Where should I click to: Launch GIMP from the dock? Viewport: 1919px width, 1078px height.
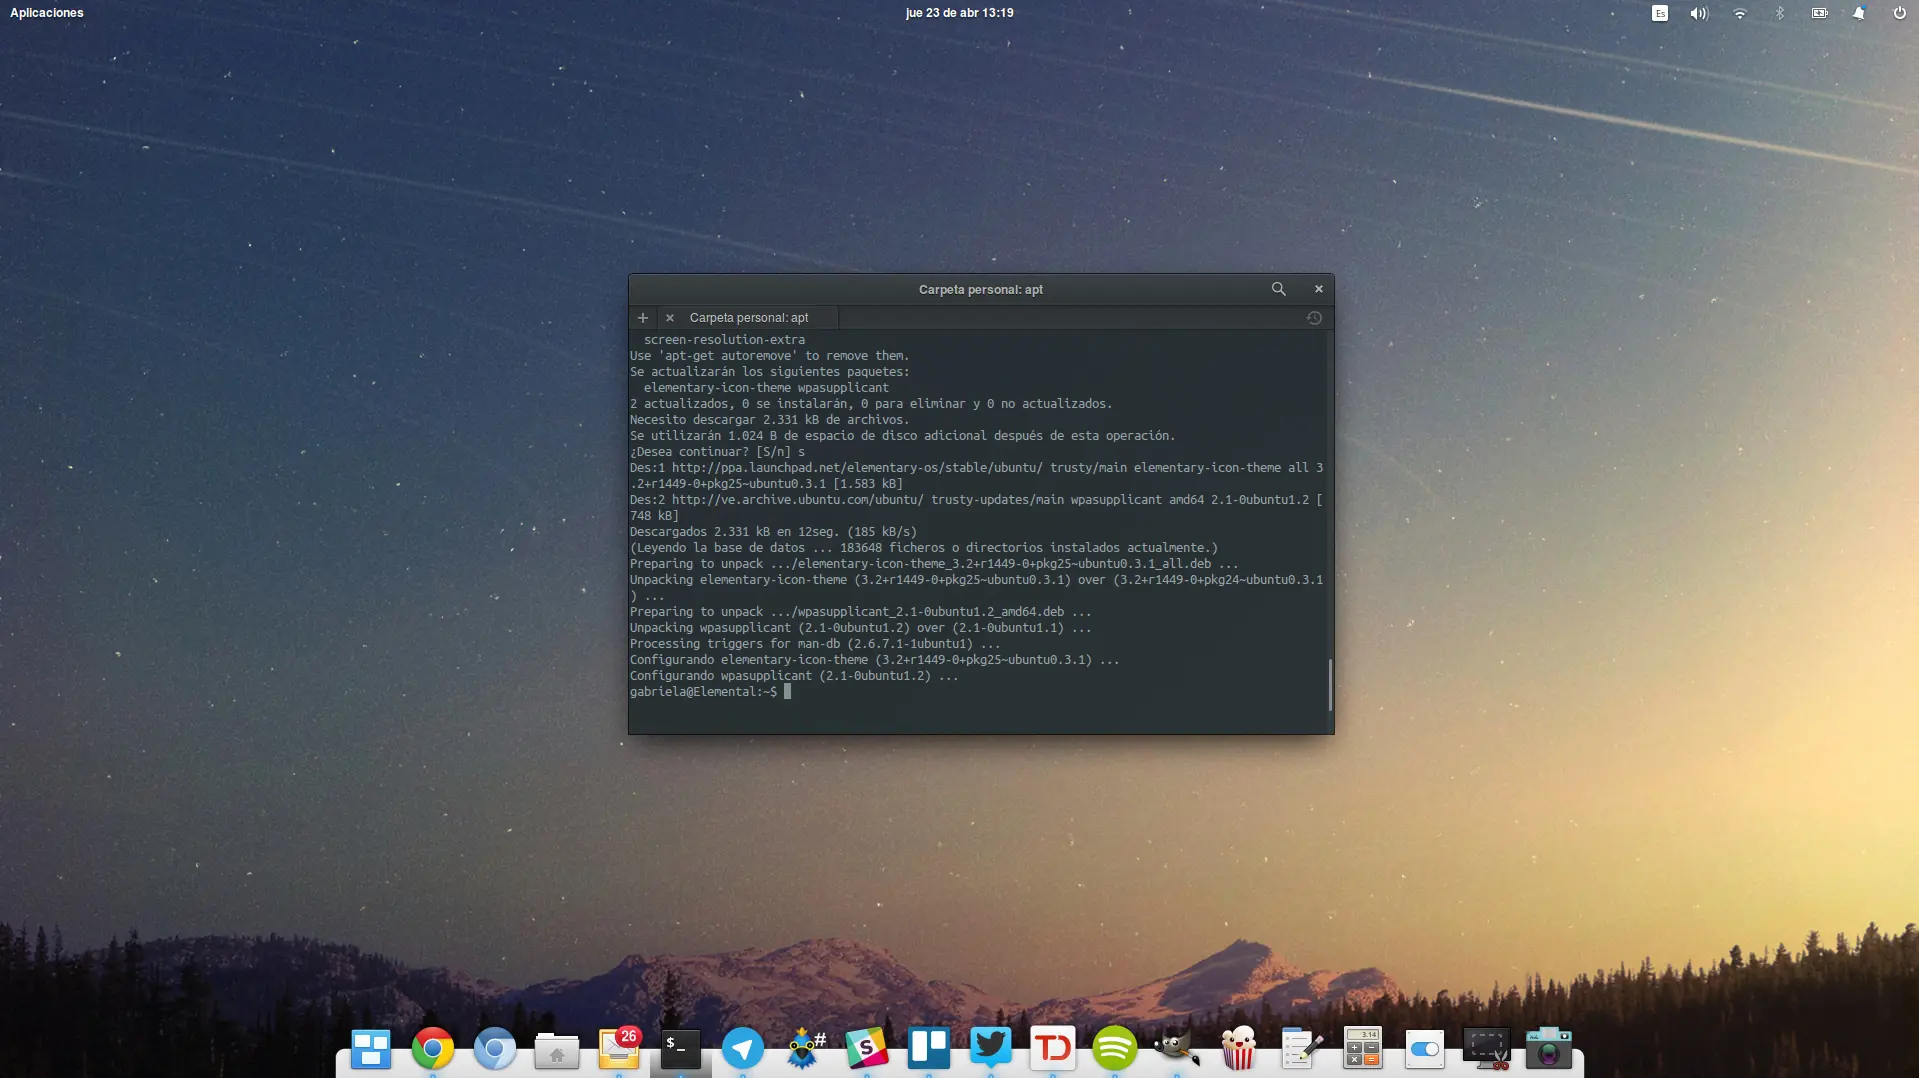(1177, 1049)
